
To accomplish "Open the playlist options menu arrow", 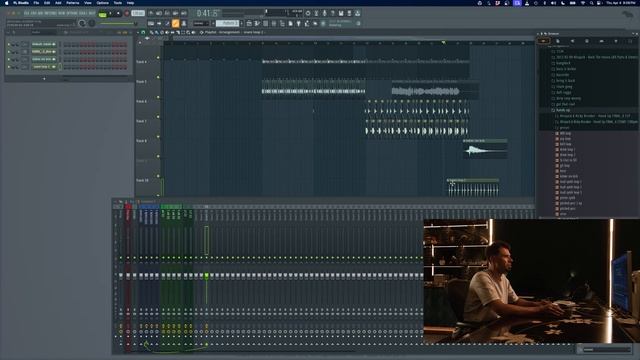I will coord(138,32).
